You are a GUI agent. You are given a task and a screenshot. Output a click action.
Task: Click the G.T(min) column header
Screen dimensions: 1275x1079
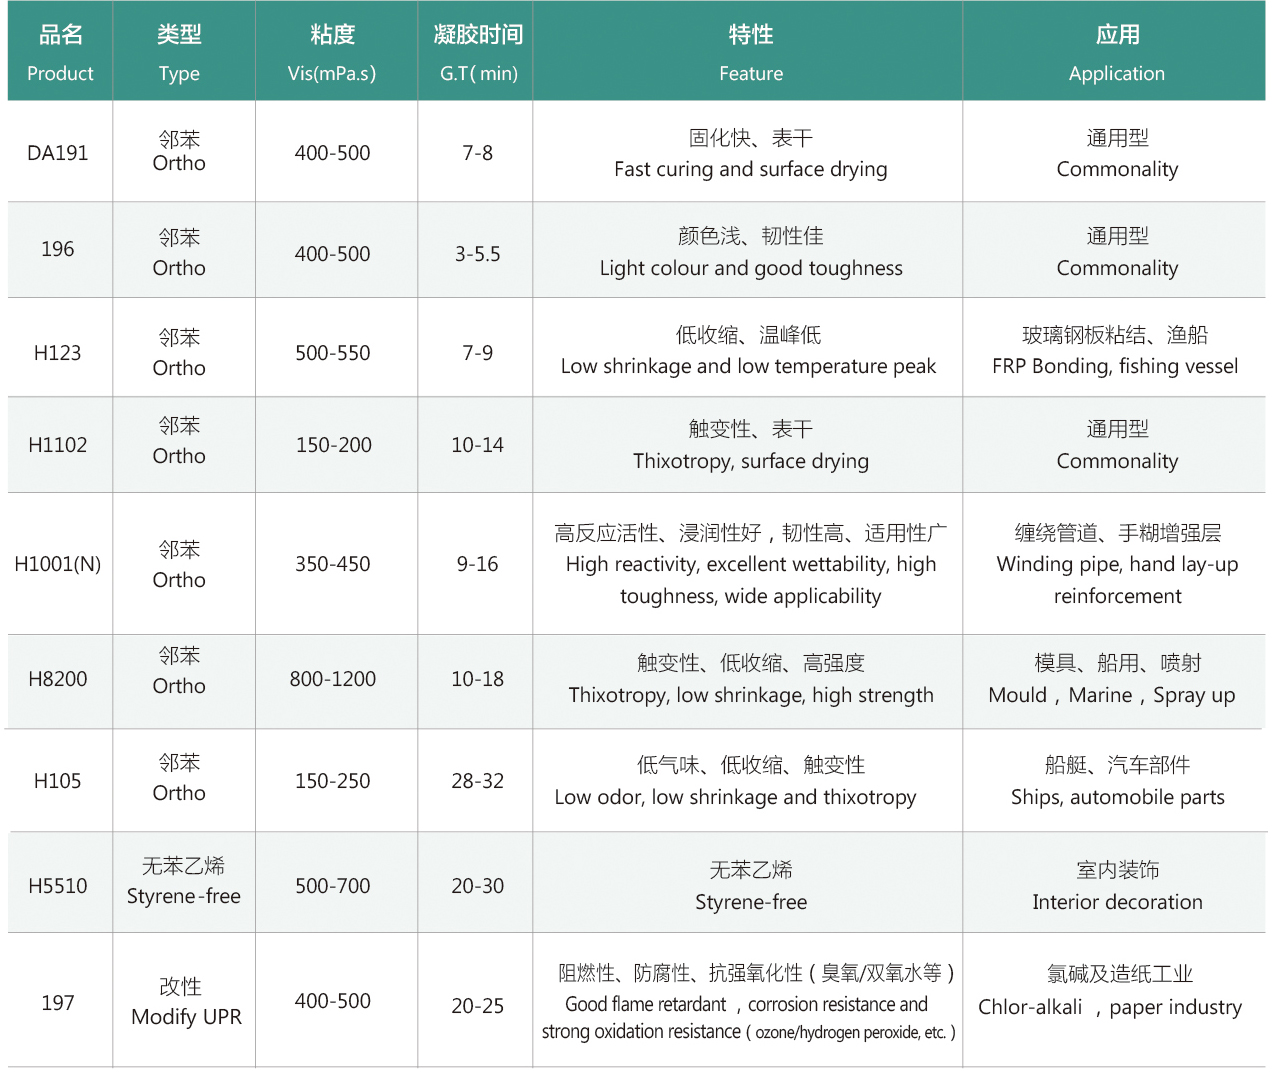pyautogui.click(x=478, y=52)
